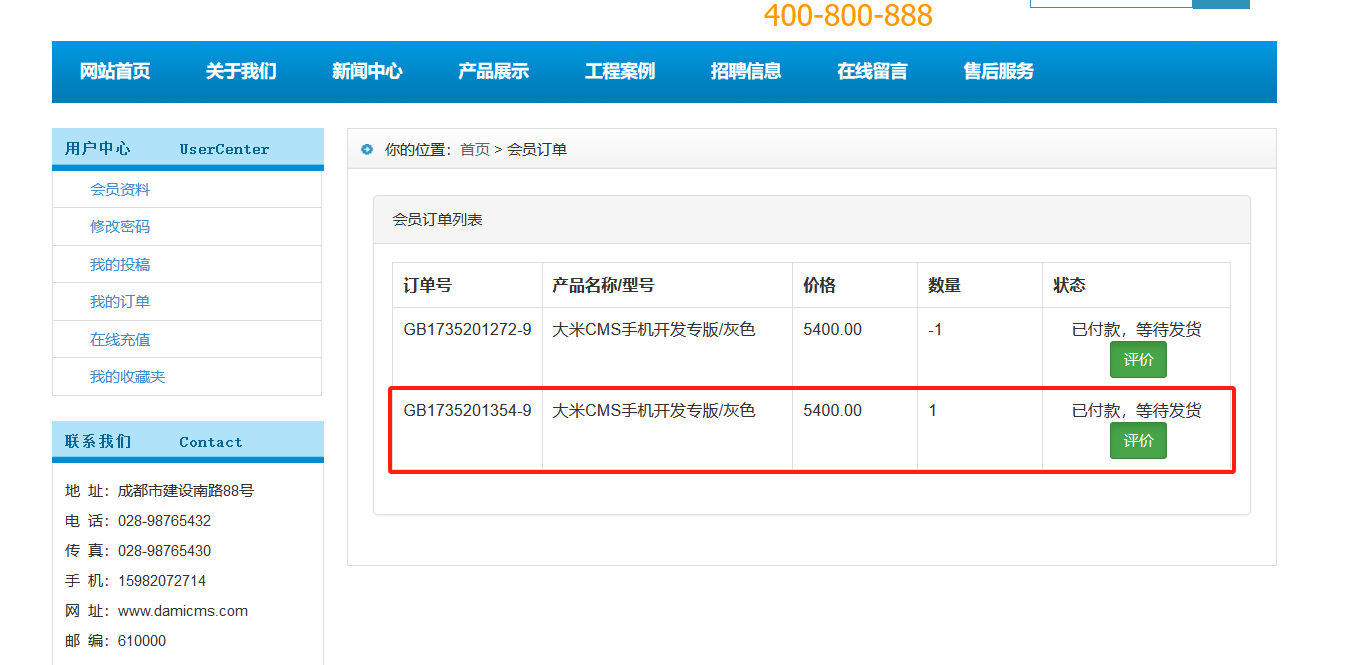
Task: Click 评价 button for order GB1735201272-9
Action: [x=1138, y=360]
